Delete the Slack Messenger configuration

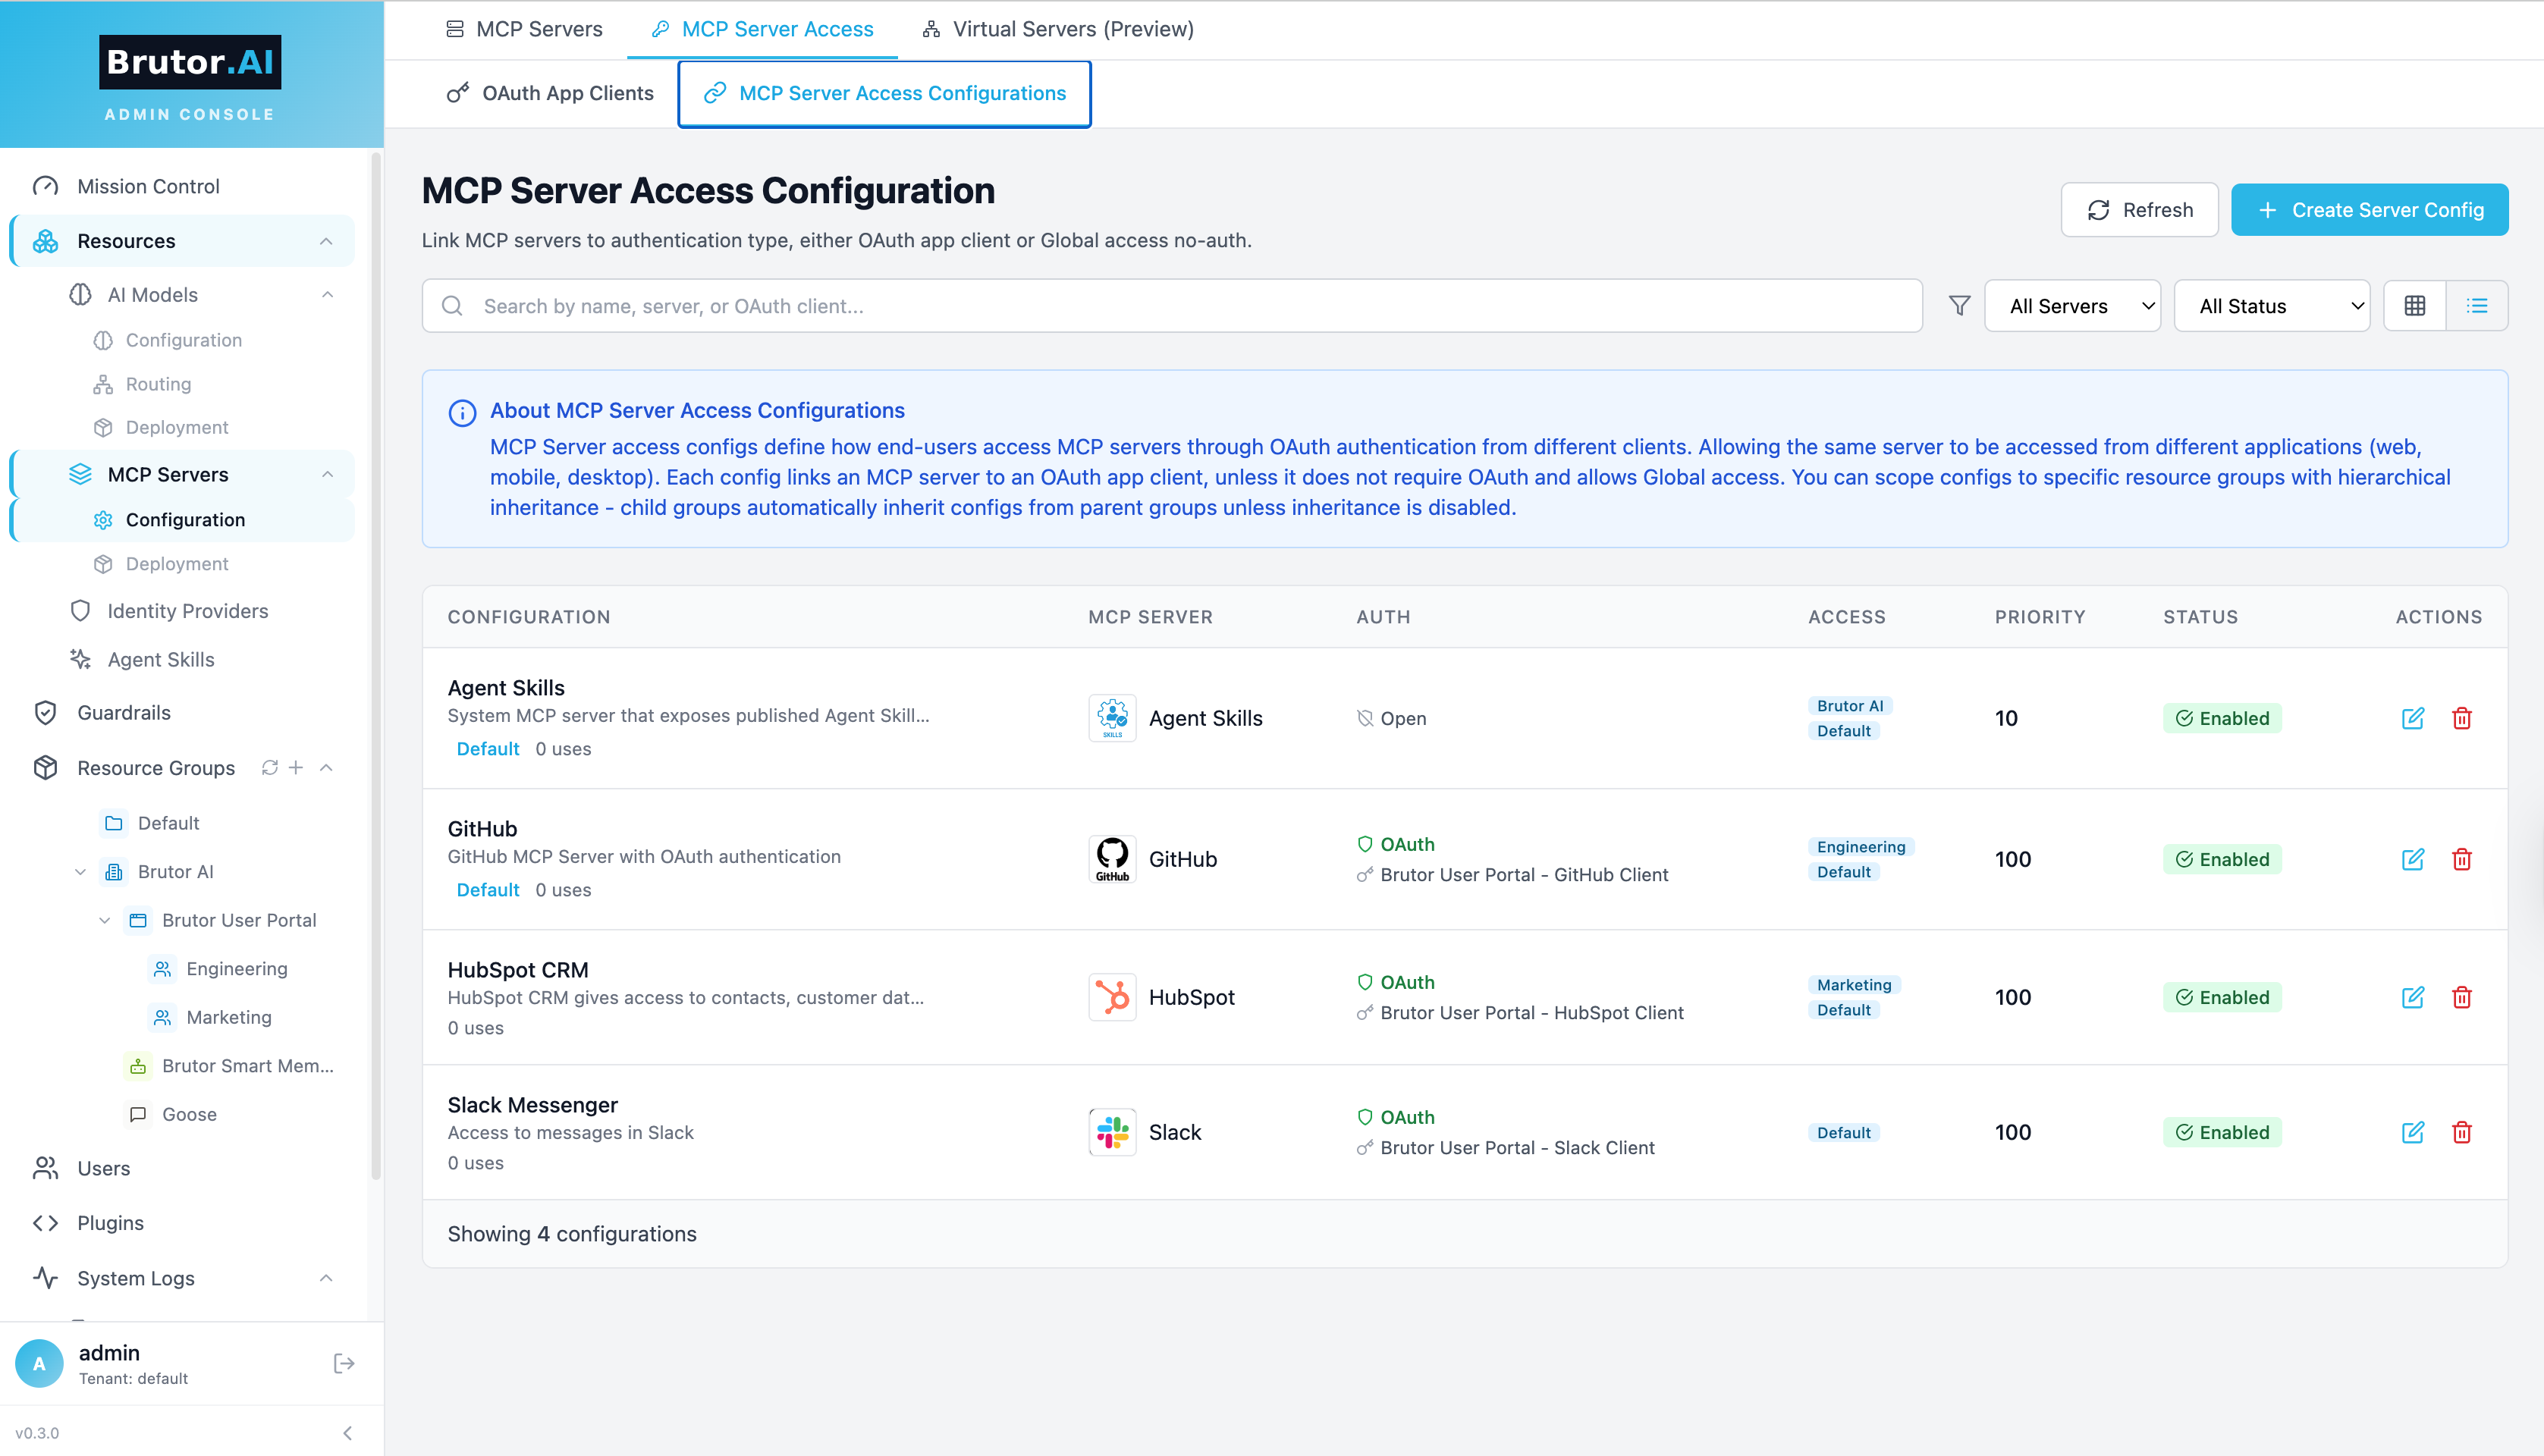tap(2463, 1132)
